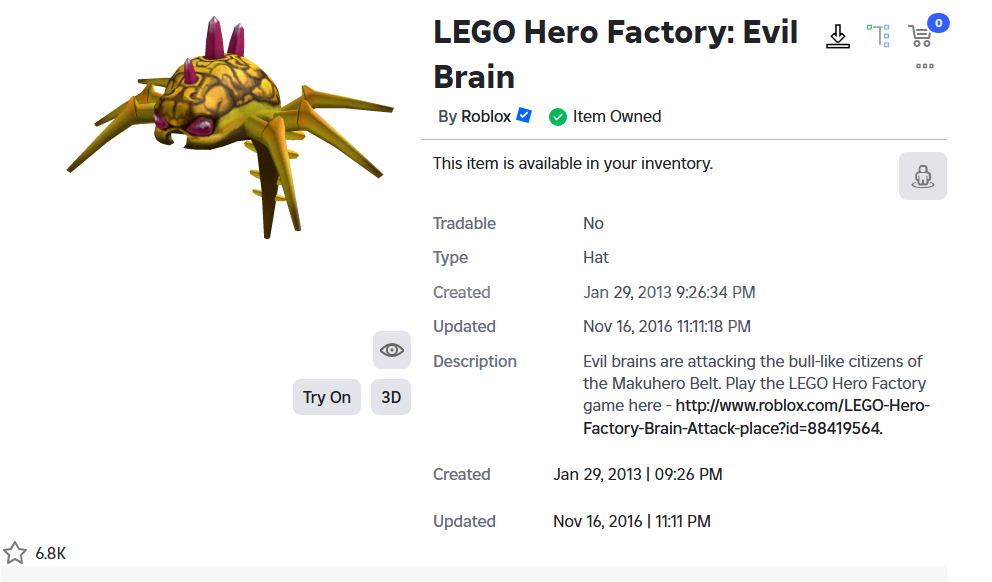Click the avatar wear-item icon button
The image size is (992, 582).
tap(922, 176)
